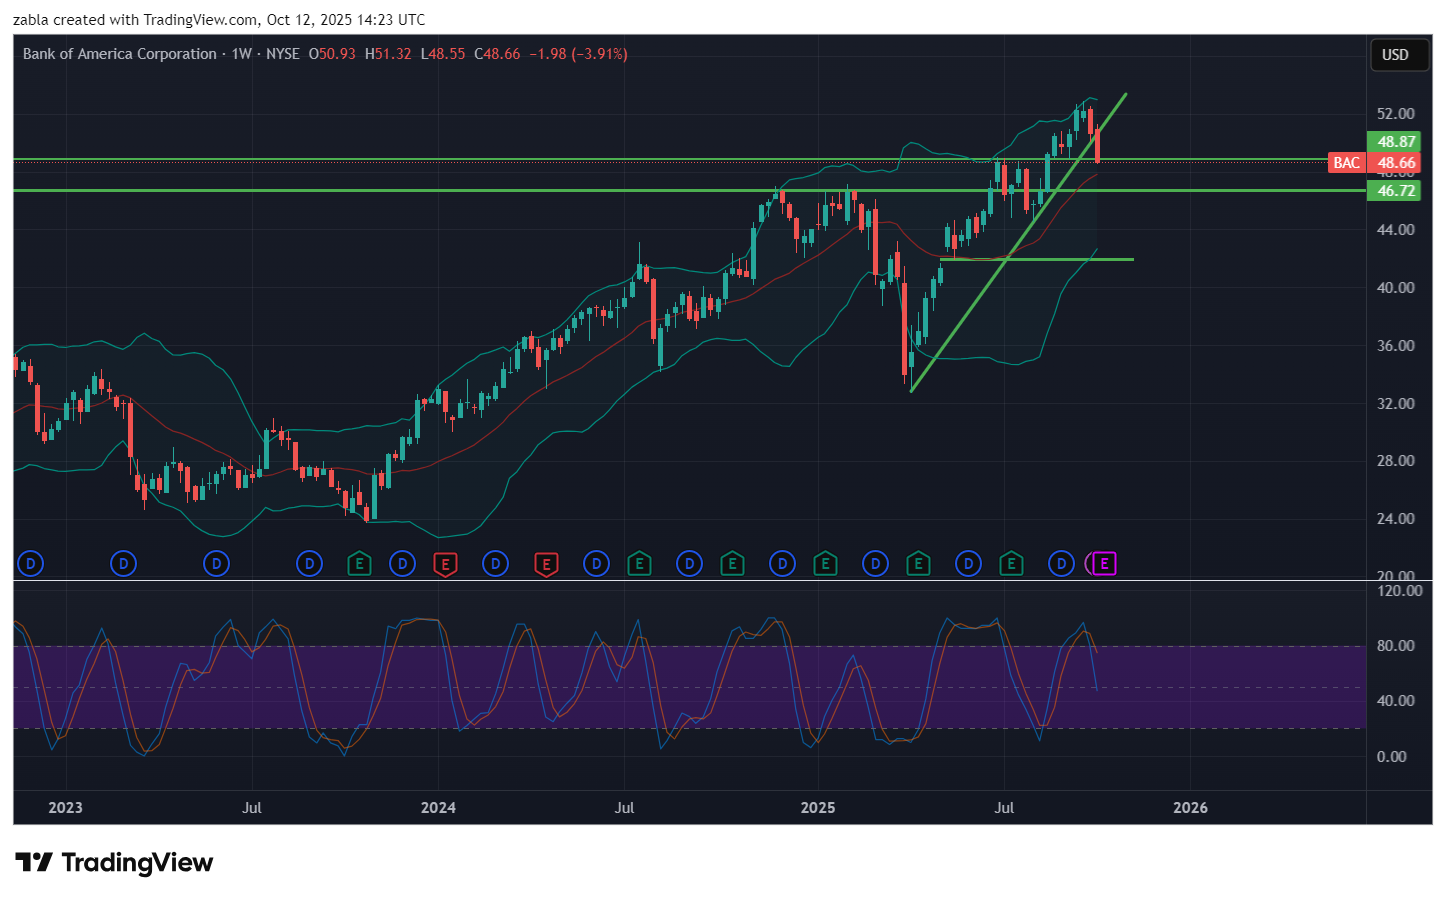1446x900 pixels.
Task: Click the second red earnings E marker
Action: (546, 564)
